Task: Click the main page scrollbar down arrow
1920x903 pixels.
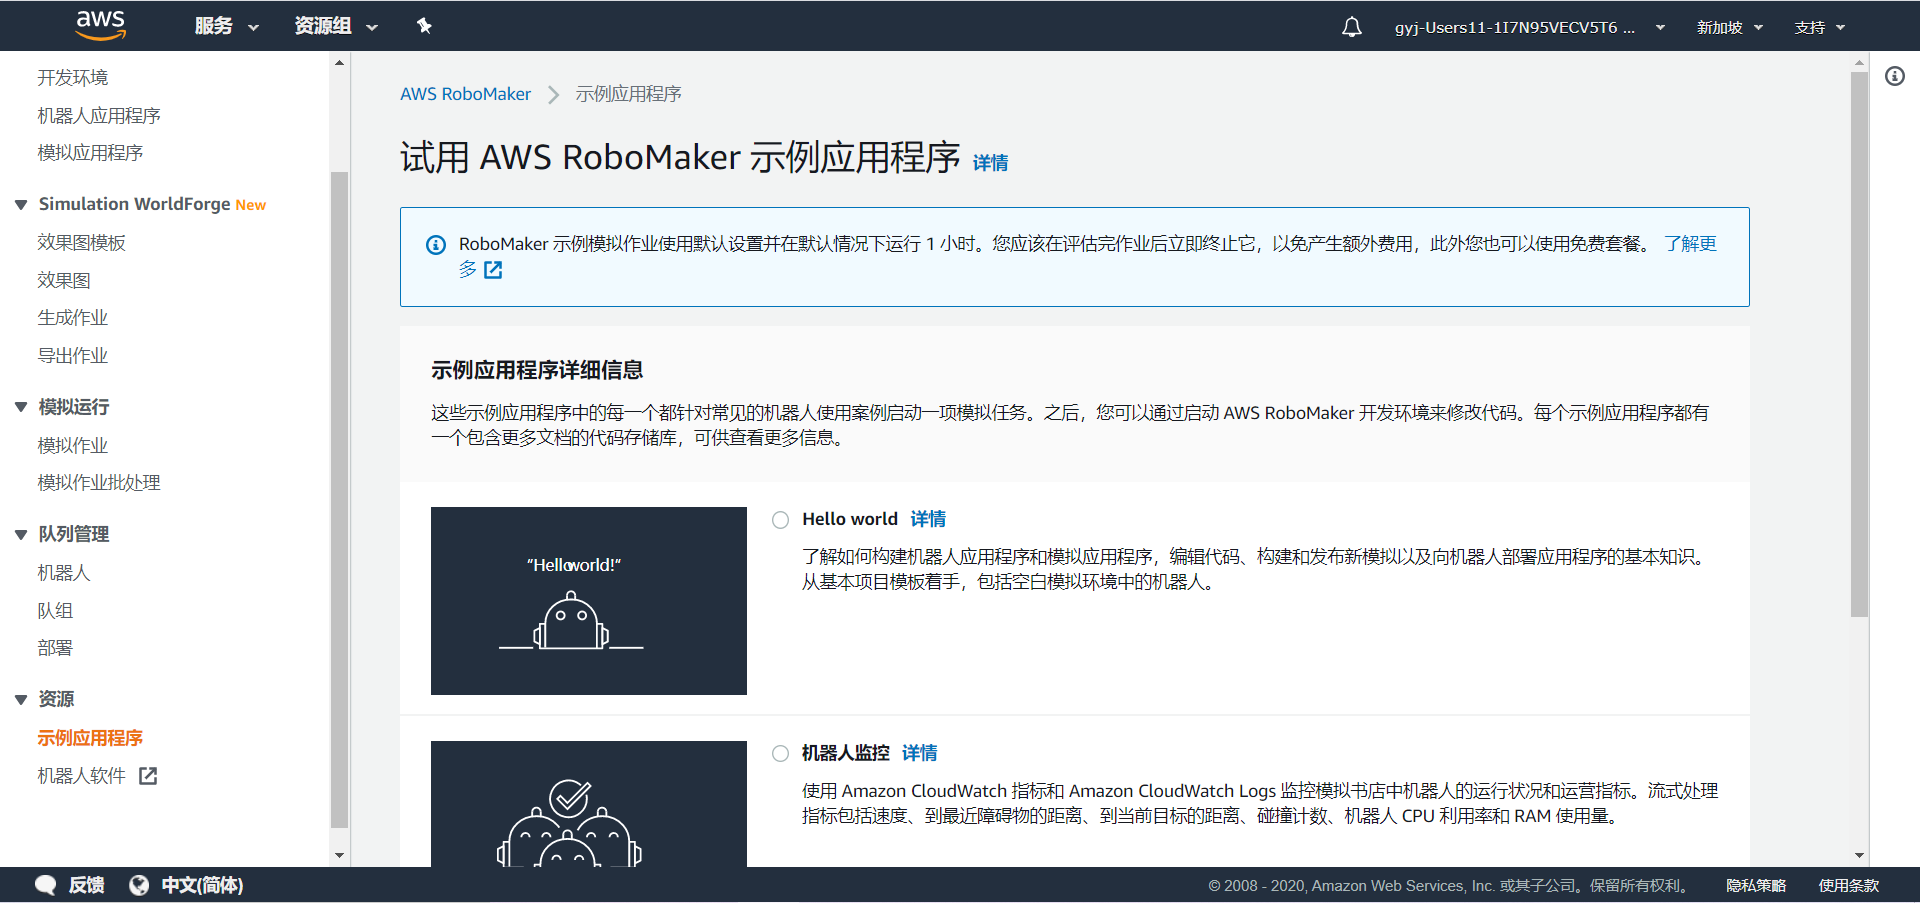Action: tap(1860, 856)
